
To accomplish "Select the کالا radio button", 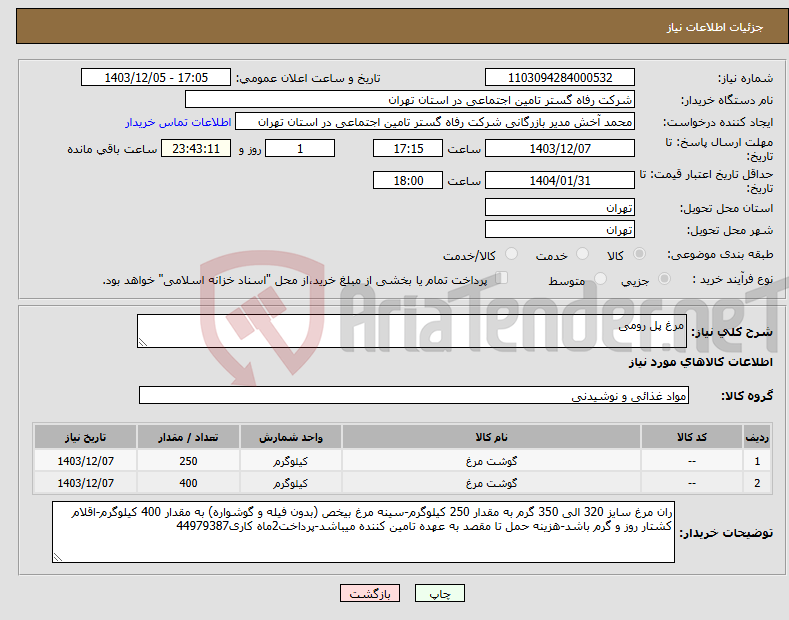I will point(639,254).
